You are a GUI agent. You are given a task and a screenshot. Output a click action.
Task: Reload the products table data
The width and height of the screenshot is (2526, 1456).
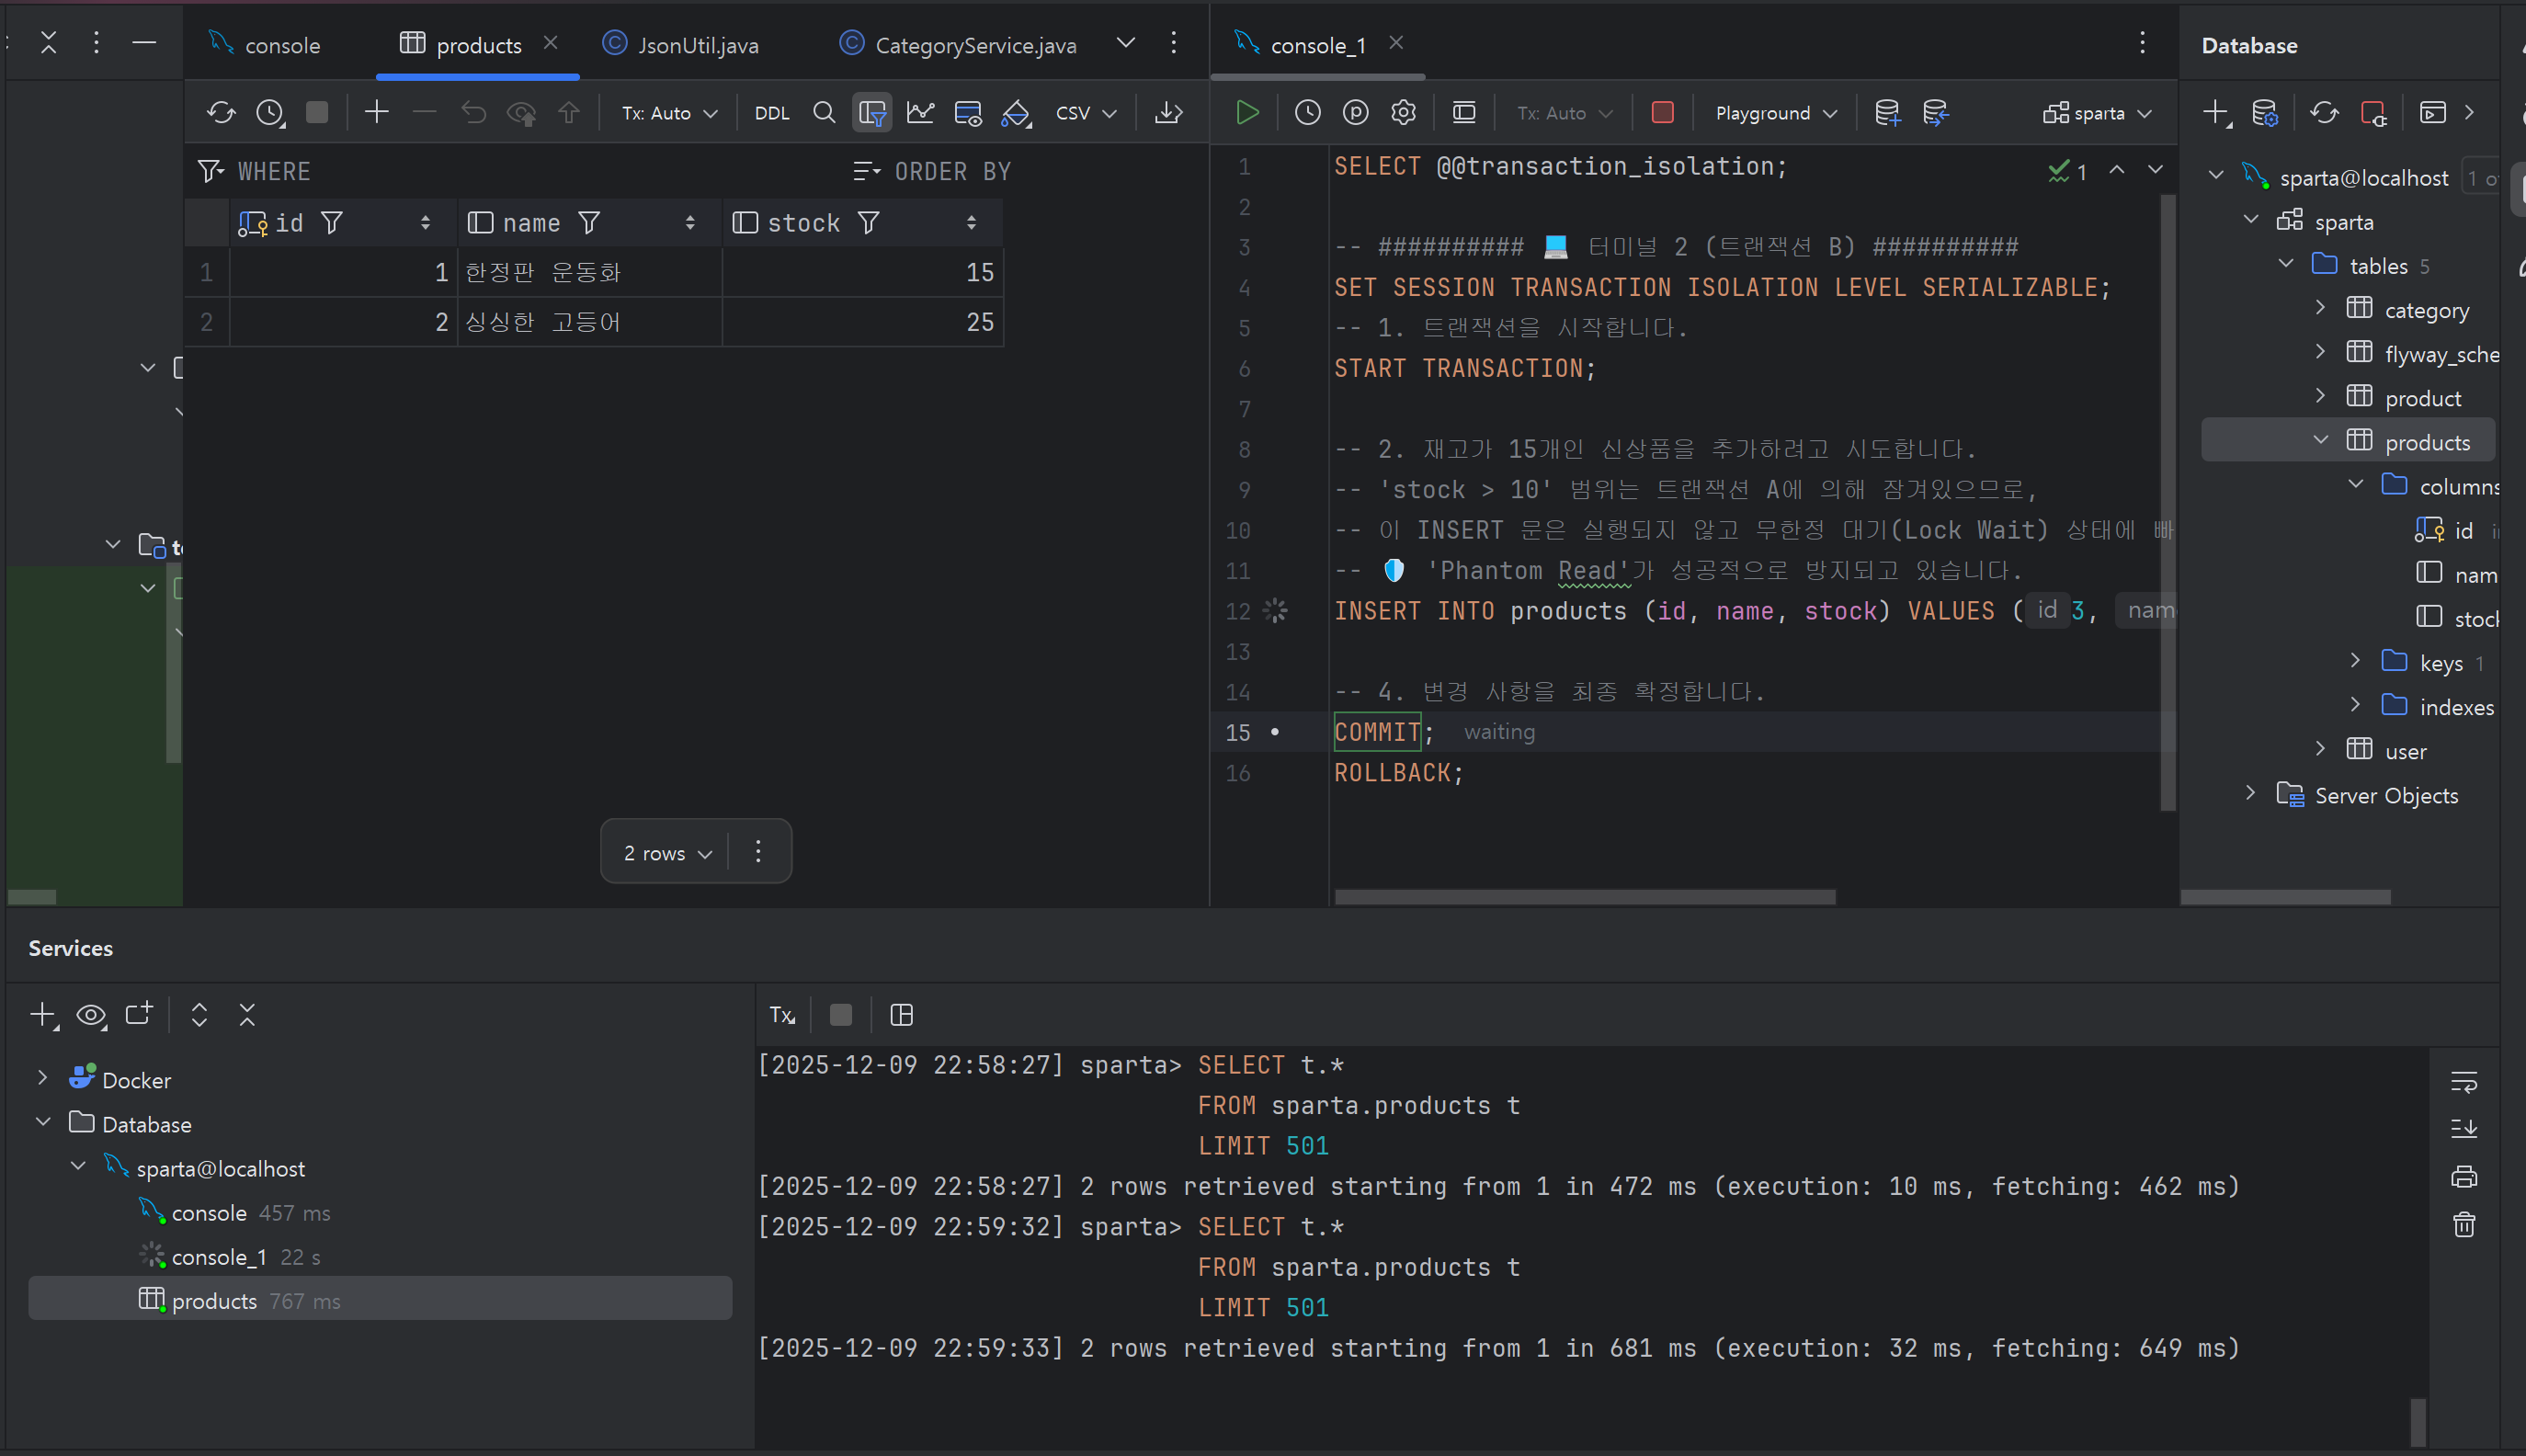pos(221,112)
